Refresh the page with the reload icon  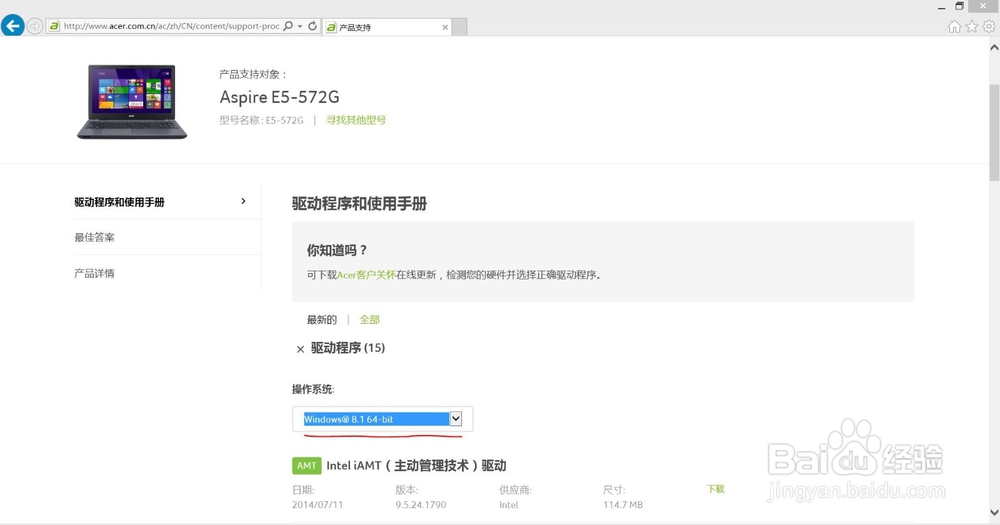point(312,26)
